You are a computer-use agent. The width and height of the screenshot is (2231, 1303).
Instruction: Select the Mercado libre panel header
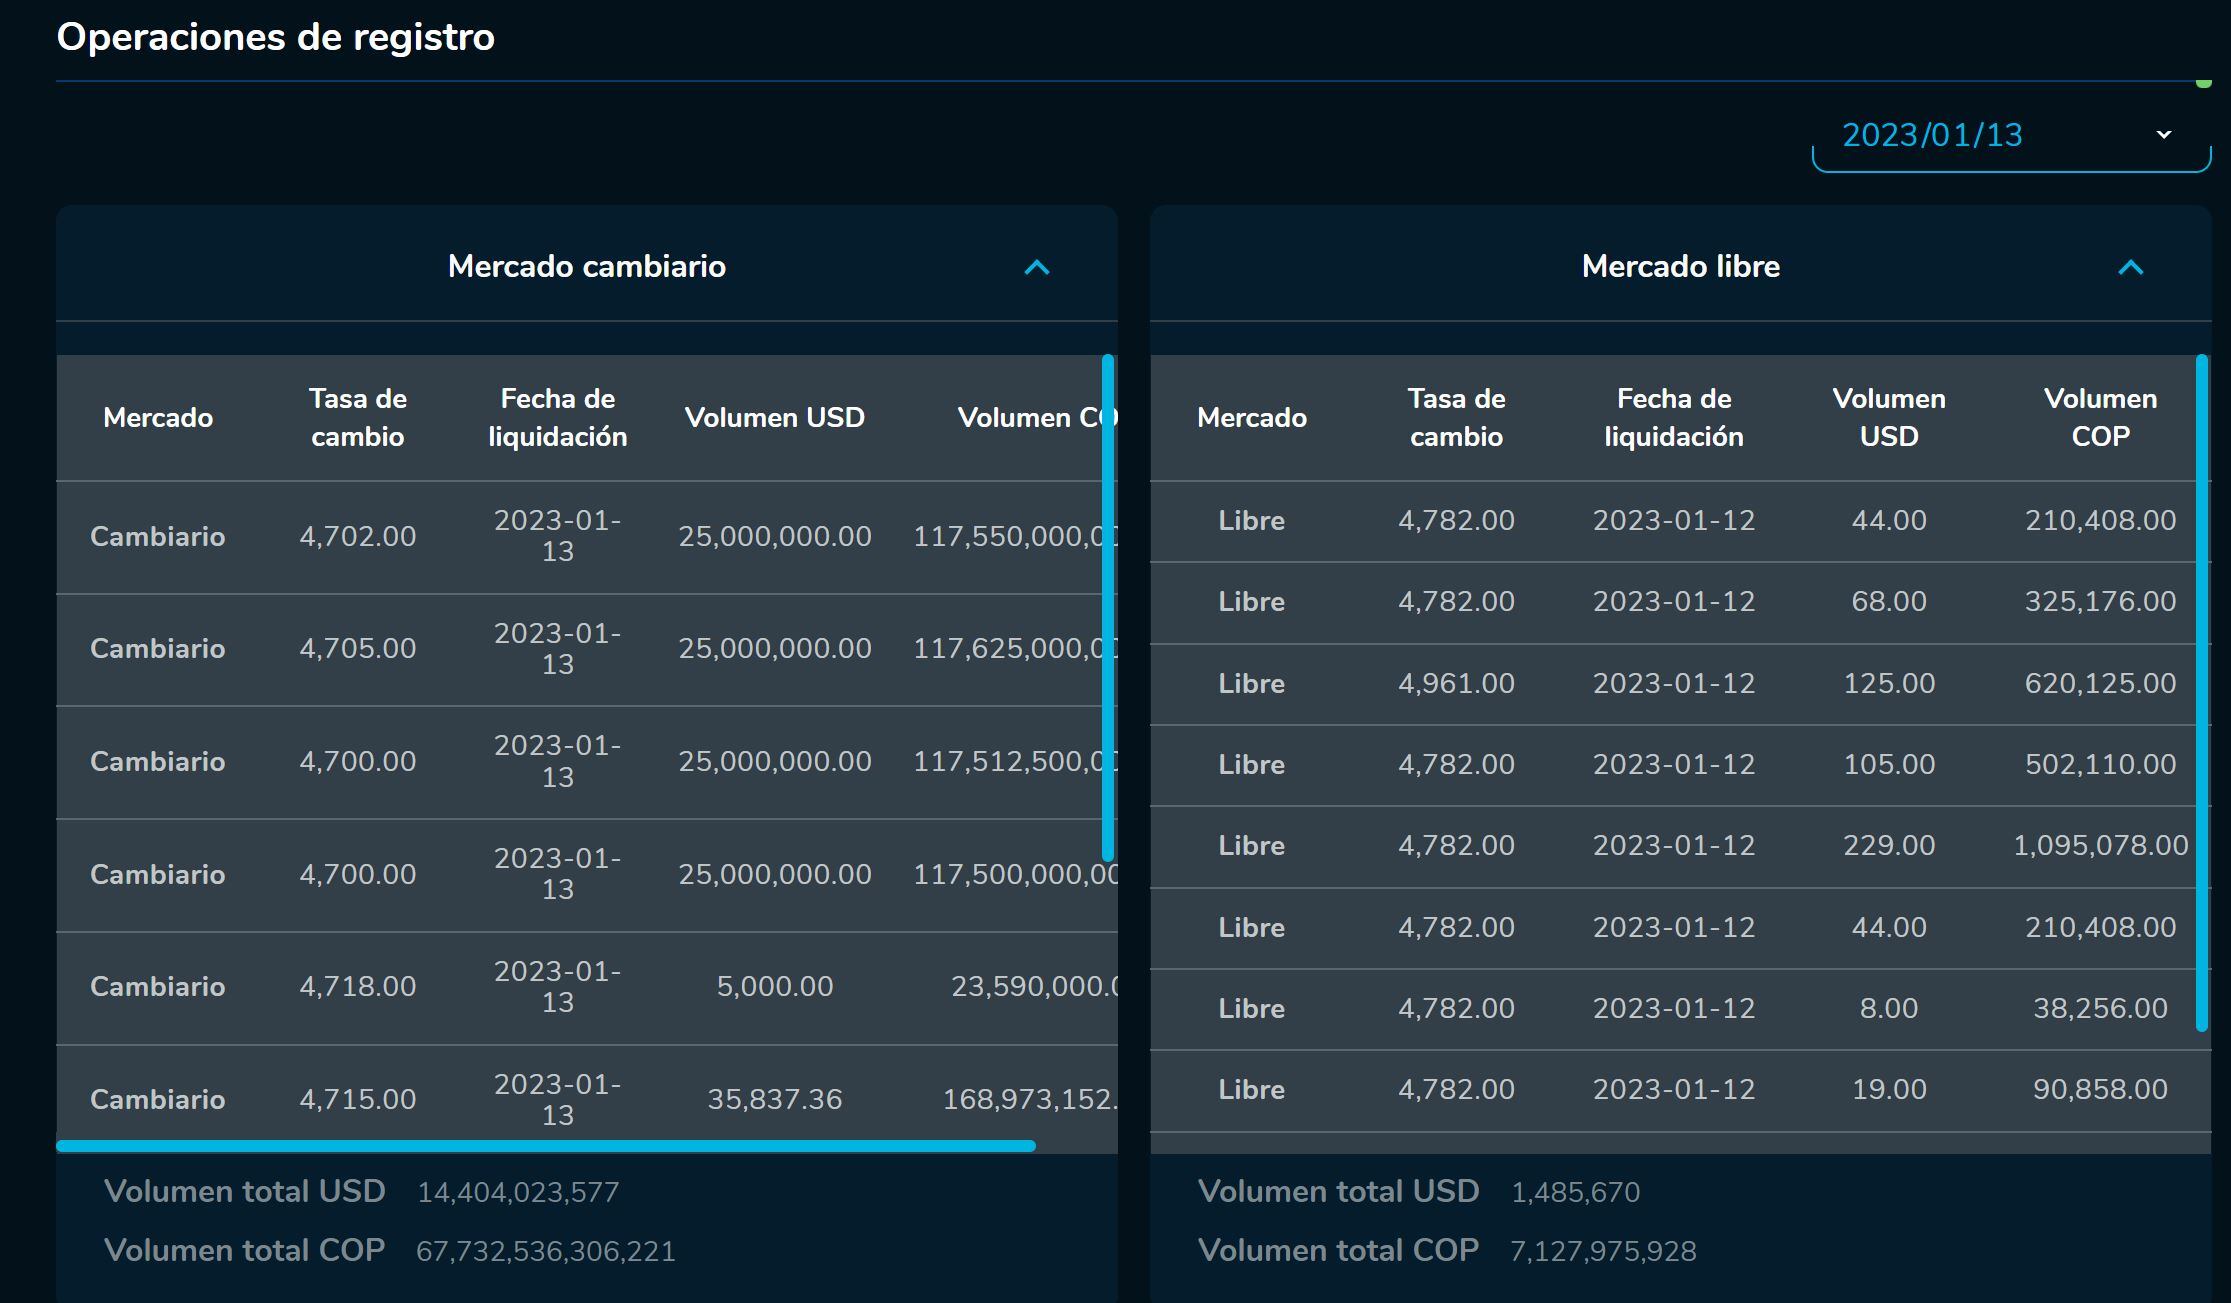(1680, 267)
